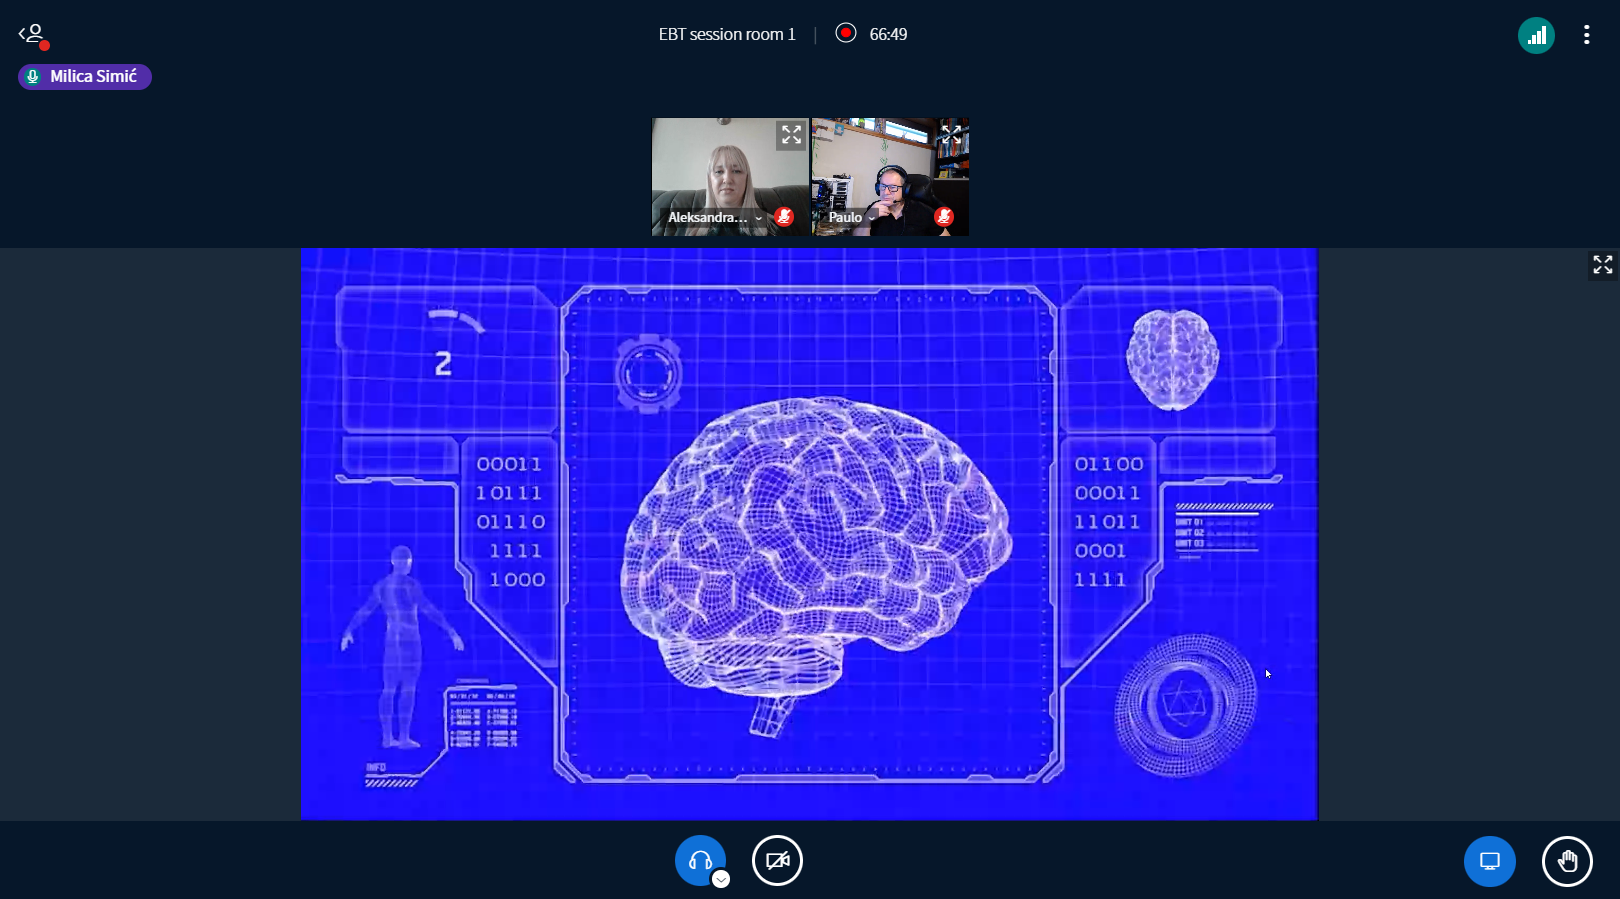Viewport: 1620px width, 899px height.
Task: Click the Milica Simić talking indicator
Action: [x=85, y=77]
